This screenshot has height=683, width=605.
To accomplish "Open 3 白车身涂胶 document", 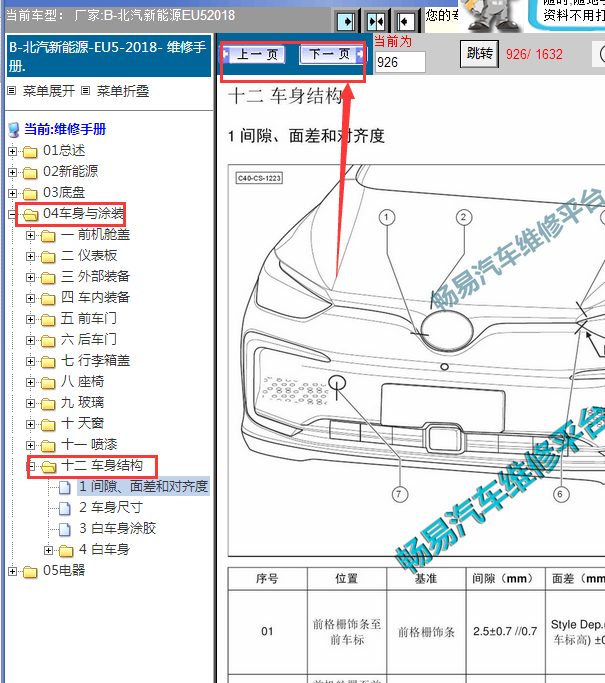I will (118, 528).
